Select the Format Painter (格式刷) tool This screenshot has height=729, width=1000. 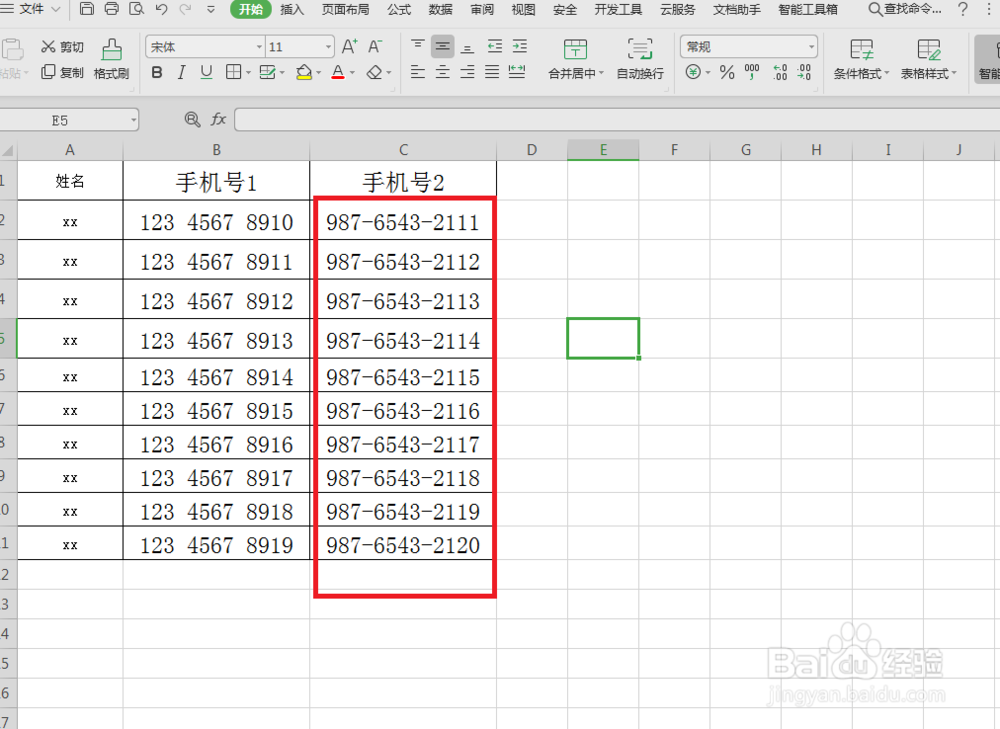(112, 59)
